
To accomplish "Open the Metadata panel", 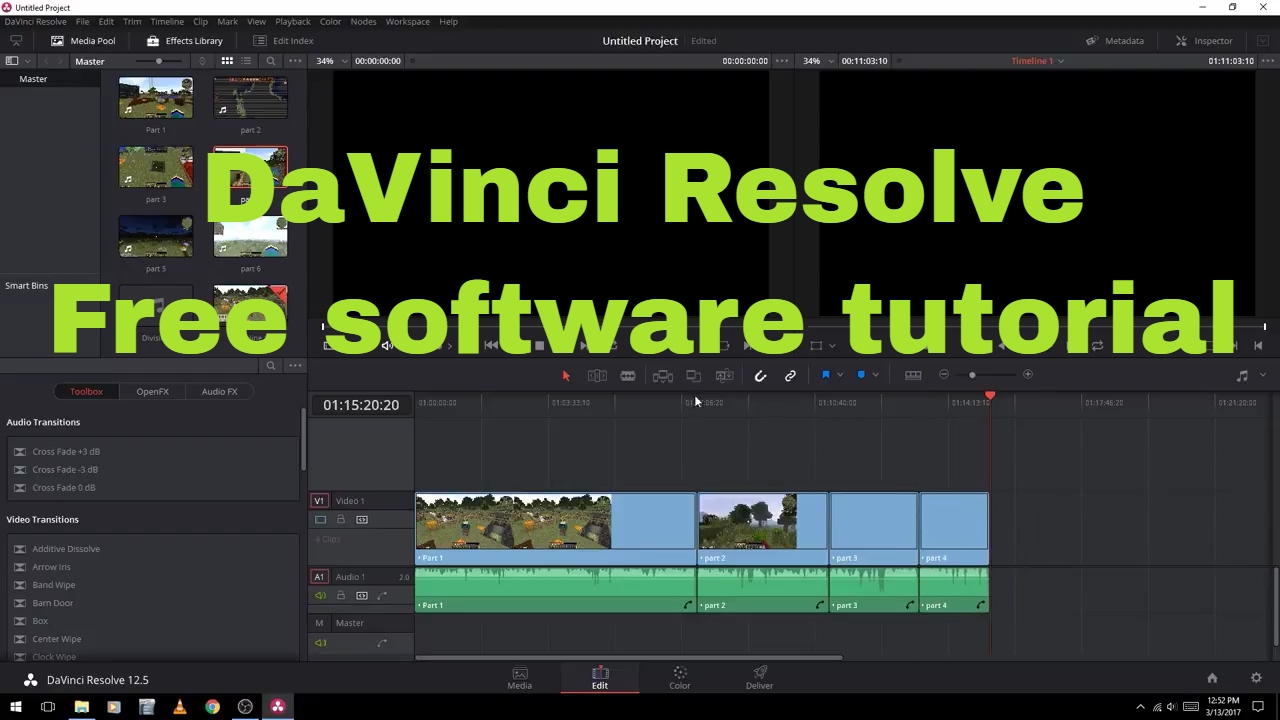I will (x=1115, y=41).
